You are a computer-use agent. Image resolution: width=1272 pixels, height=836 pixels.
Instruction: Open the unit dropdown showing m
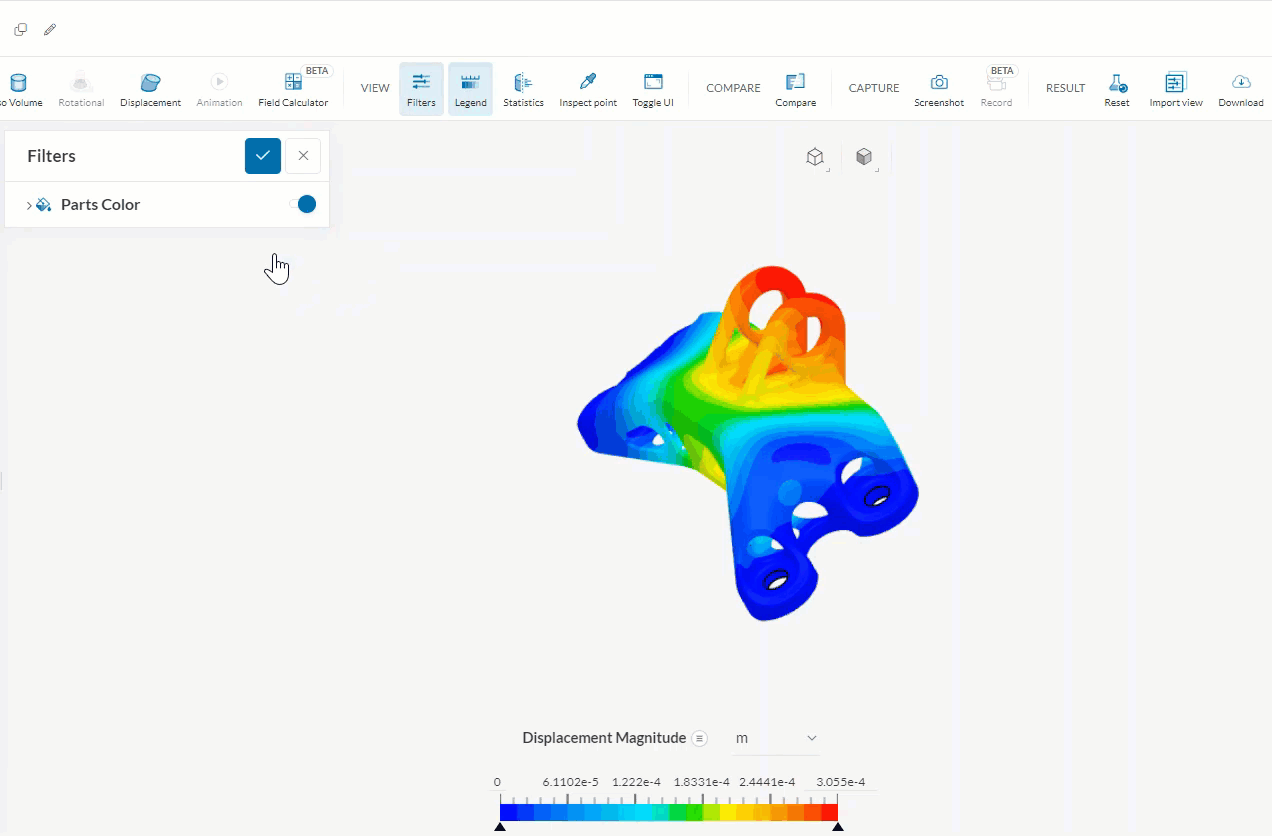point(776,738)
